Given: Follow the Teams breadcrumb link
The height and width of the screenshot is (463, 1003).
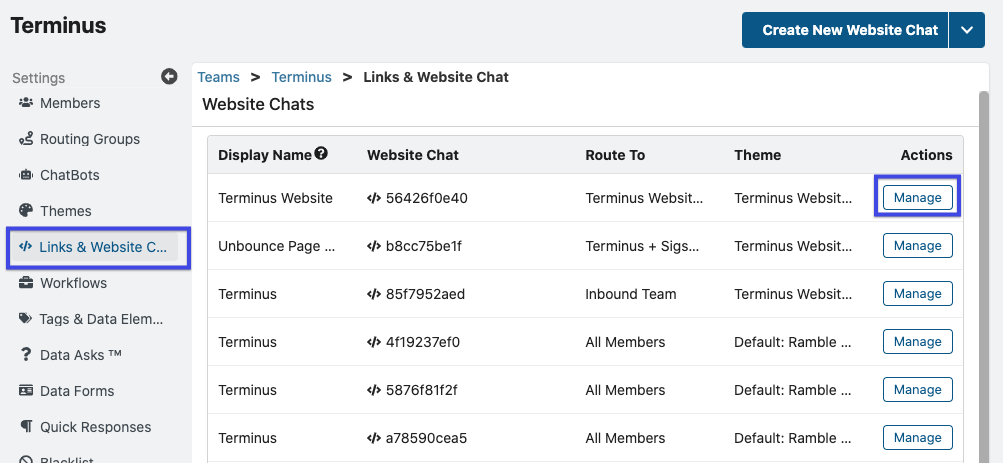Looking at the screenshot, I should click(x=219, y=77).
